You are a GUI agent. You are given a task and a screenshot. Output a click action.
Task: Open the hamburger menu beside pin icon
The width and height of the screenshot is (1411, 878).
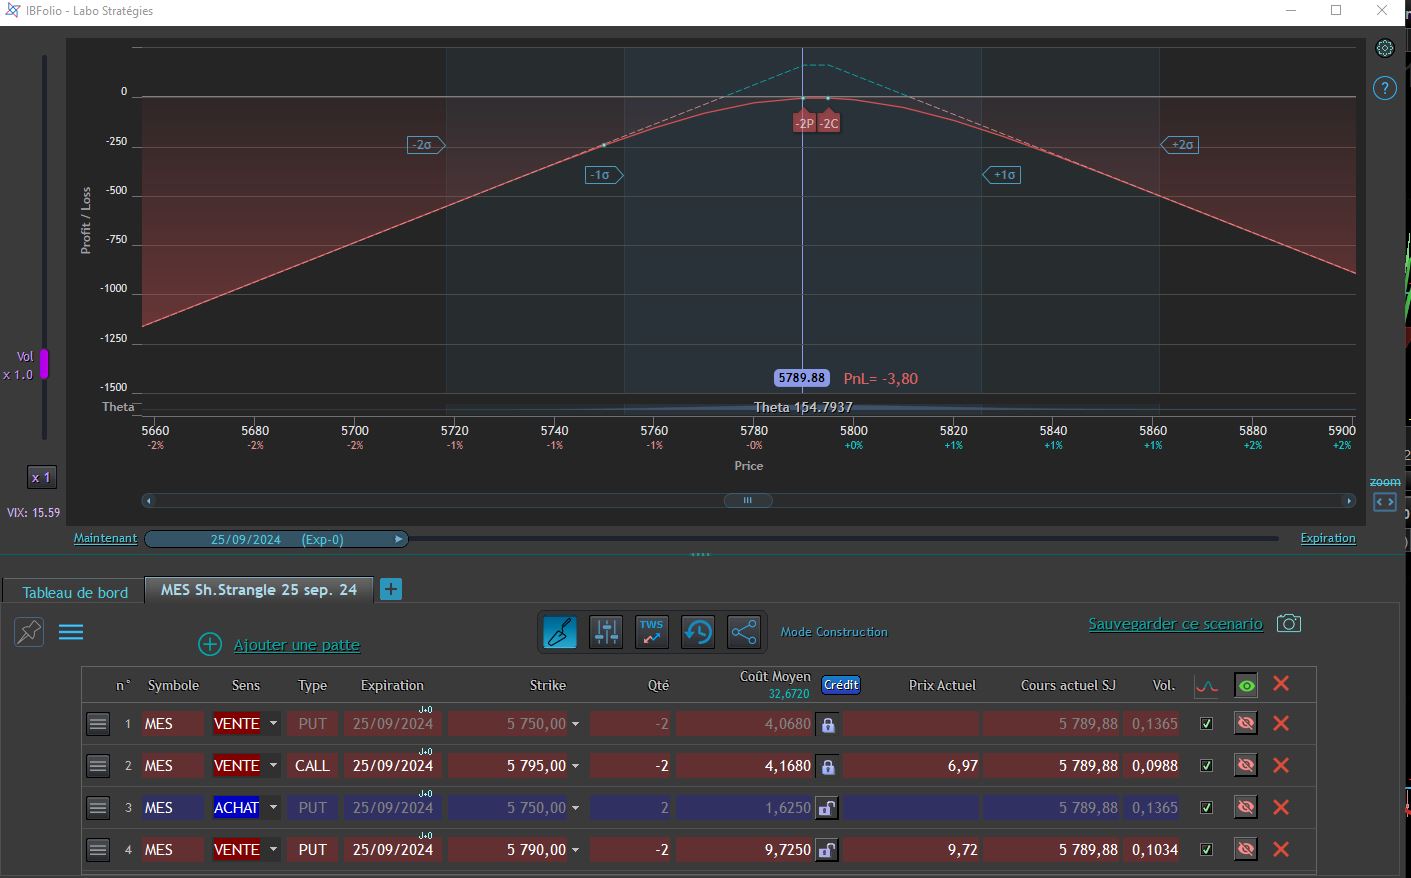pyautogui.click(x=71, y=632)
